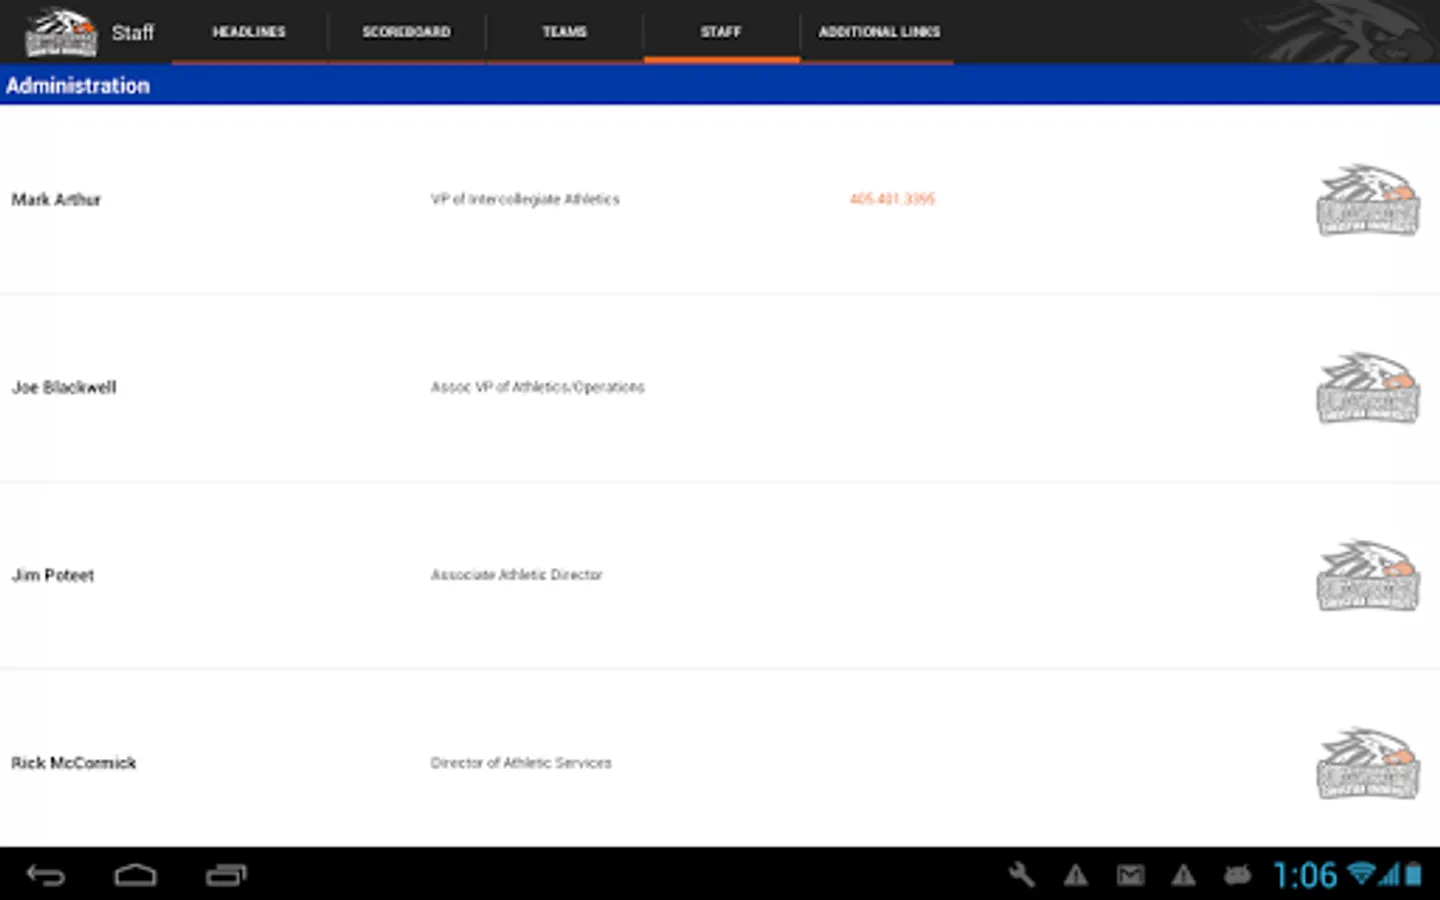1440x900 pixels.
Task: Tap the Staff title in action bar
Action: click(133, 33)
